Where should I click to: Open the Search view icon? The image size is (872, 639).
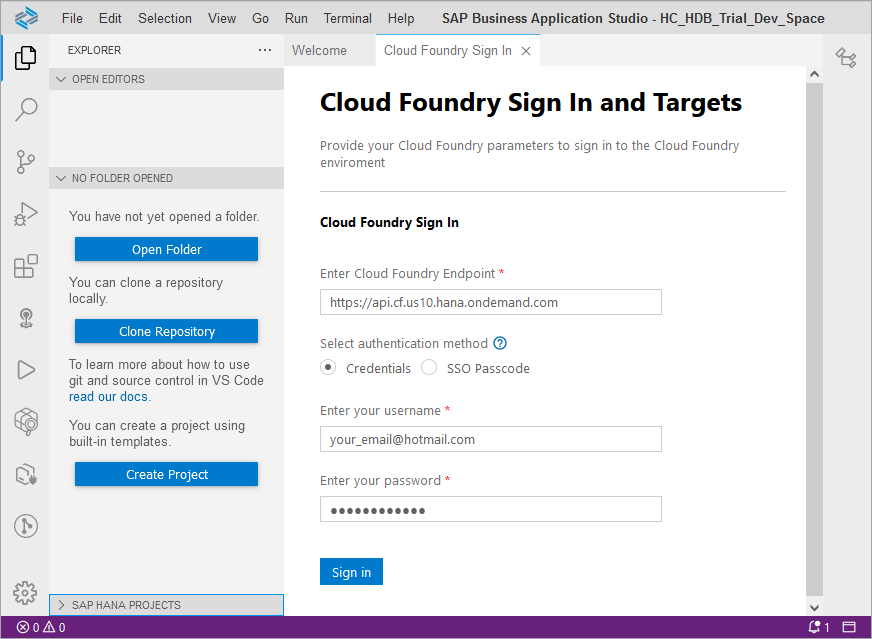[x=26, y=110]
